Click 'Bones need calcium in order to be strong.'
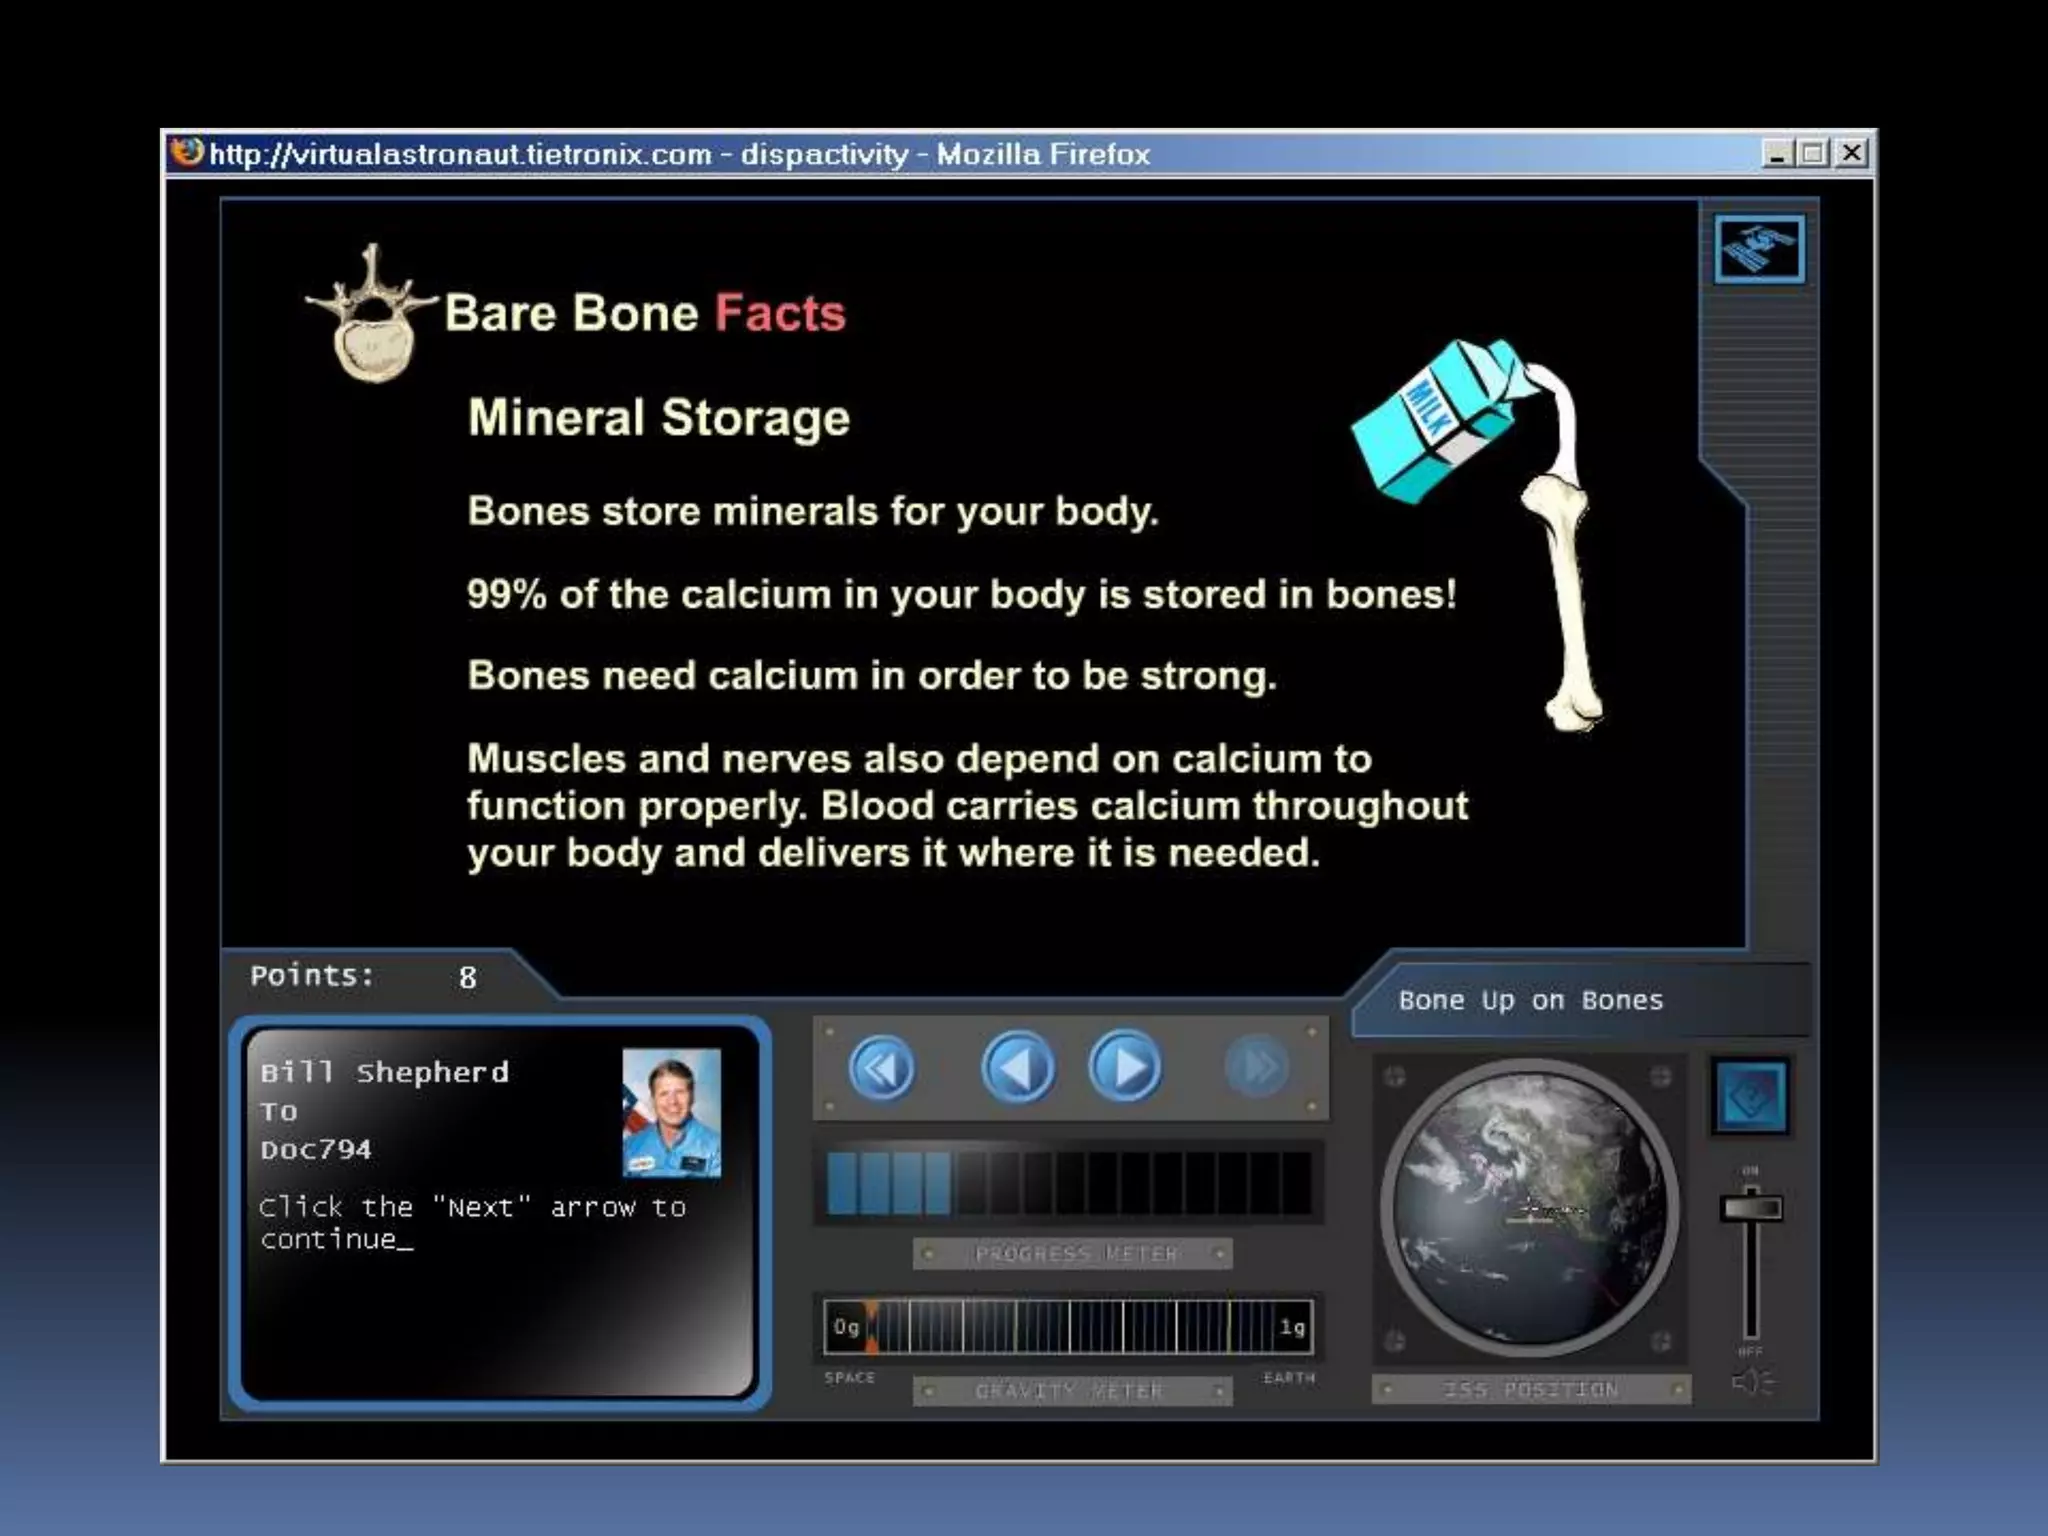This screenshot has height=1536, width=2048. click(872, 676)
